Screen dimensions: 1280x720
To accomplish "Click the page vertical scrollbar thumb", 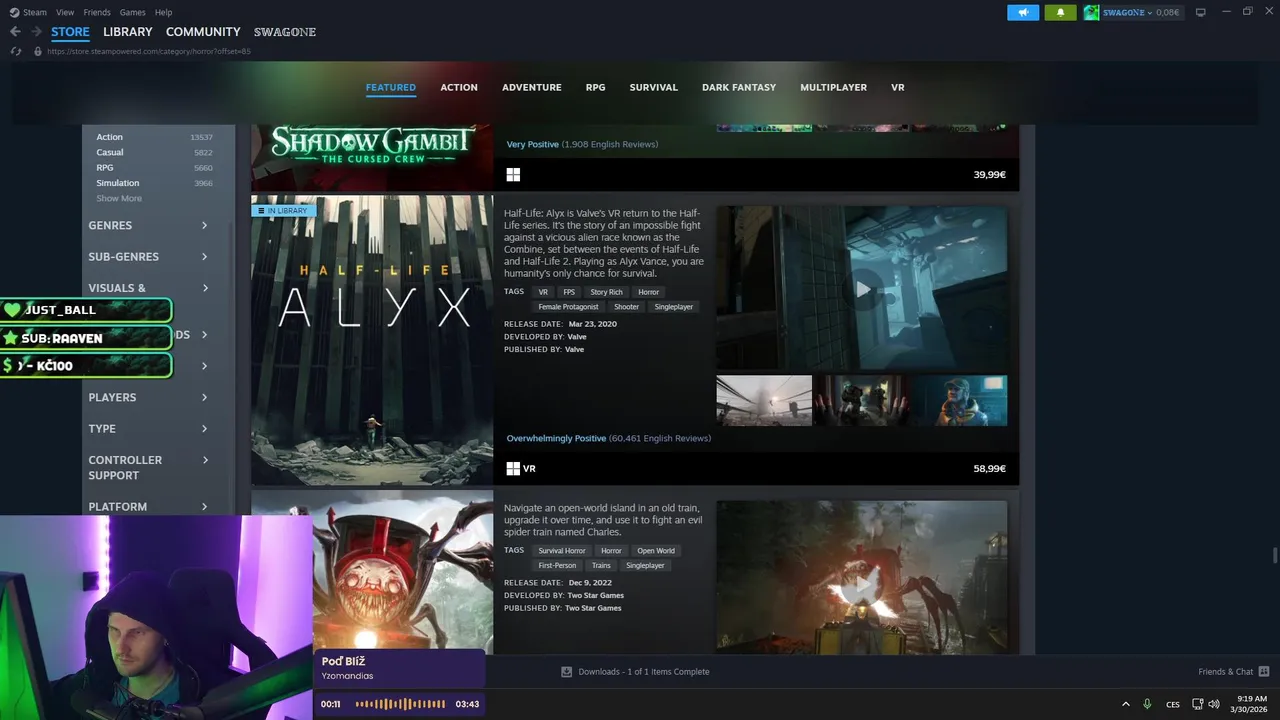I will pyautogui.click(x=1274, y=556).
